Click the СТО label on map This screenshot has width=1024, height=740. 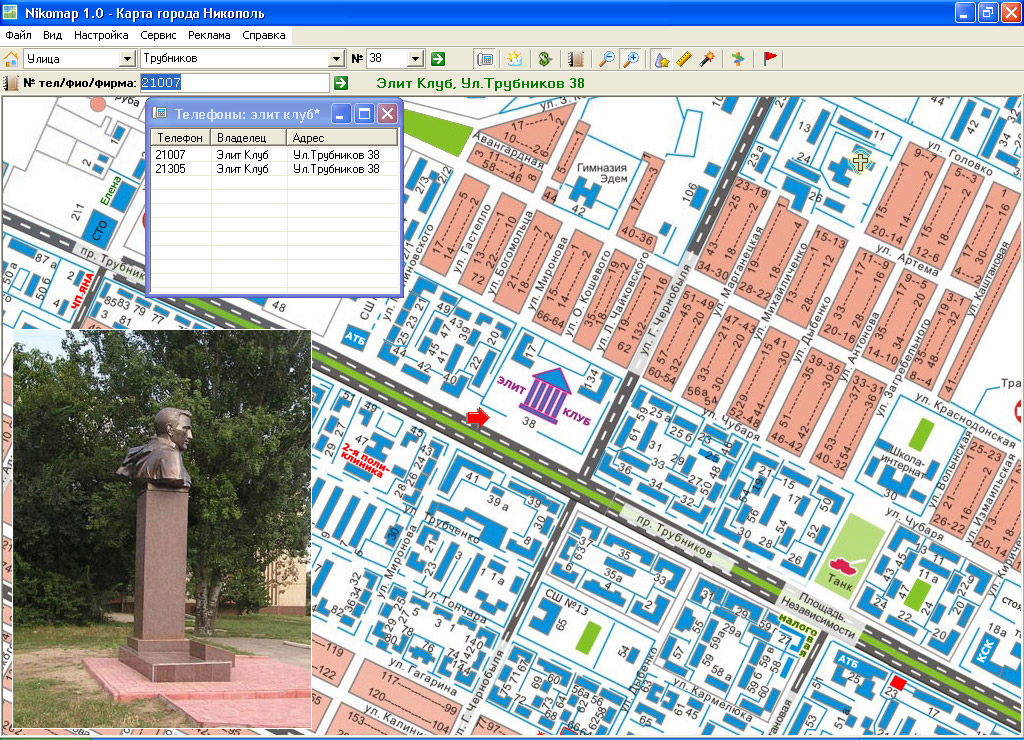coord(99,230)
